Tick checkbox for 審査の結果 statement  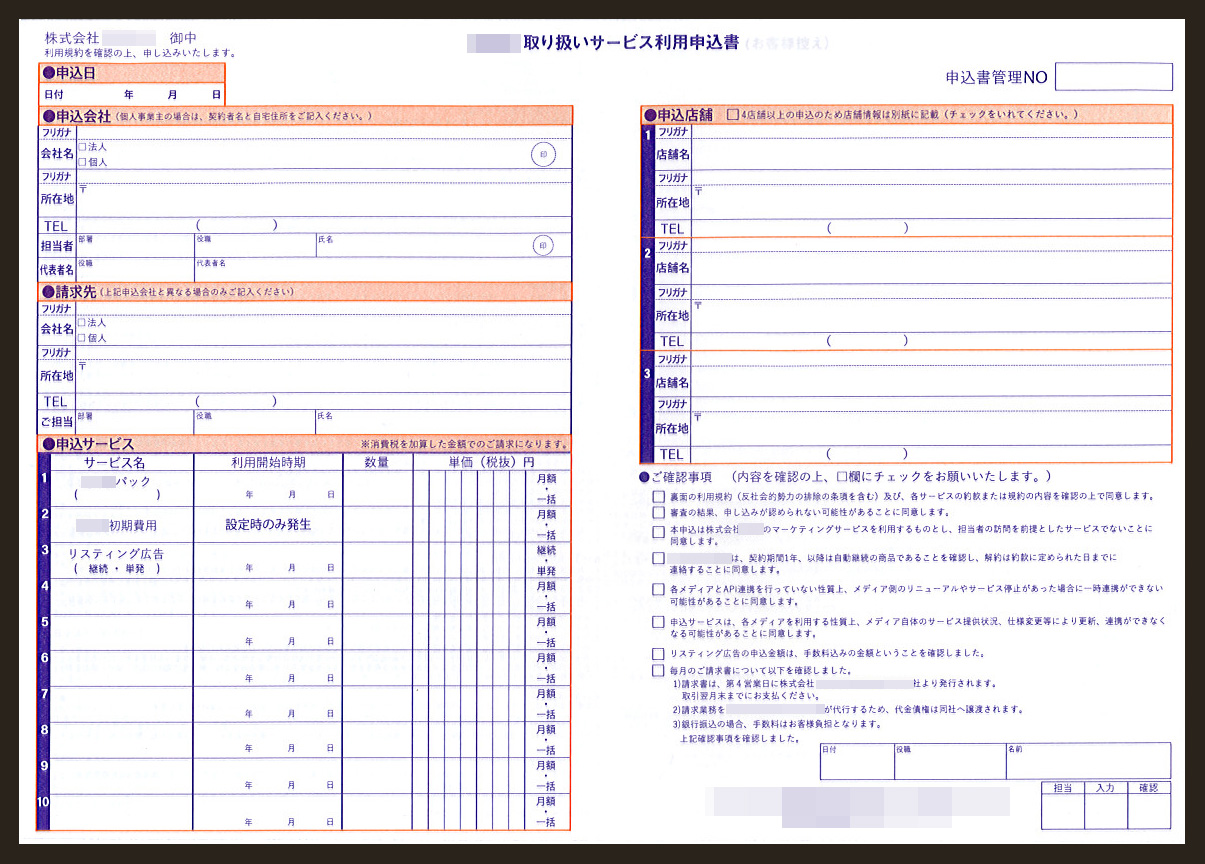pos(658,513)
